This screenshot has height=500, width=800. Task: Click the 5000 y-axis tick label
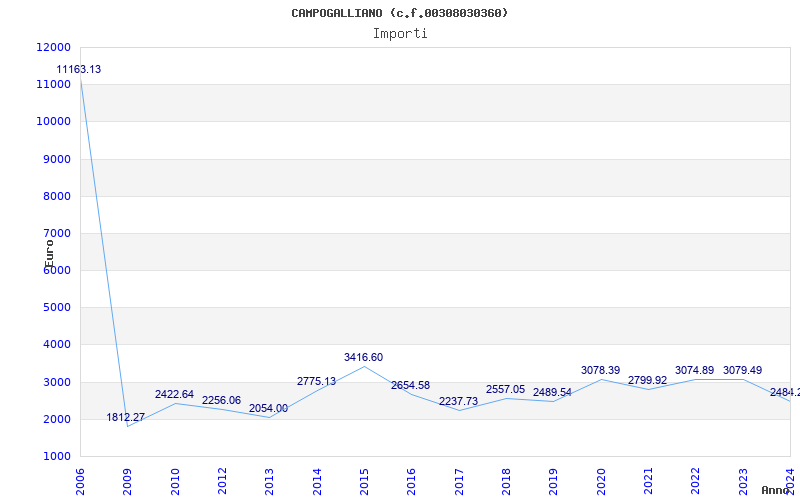55,308
